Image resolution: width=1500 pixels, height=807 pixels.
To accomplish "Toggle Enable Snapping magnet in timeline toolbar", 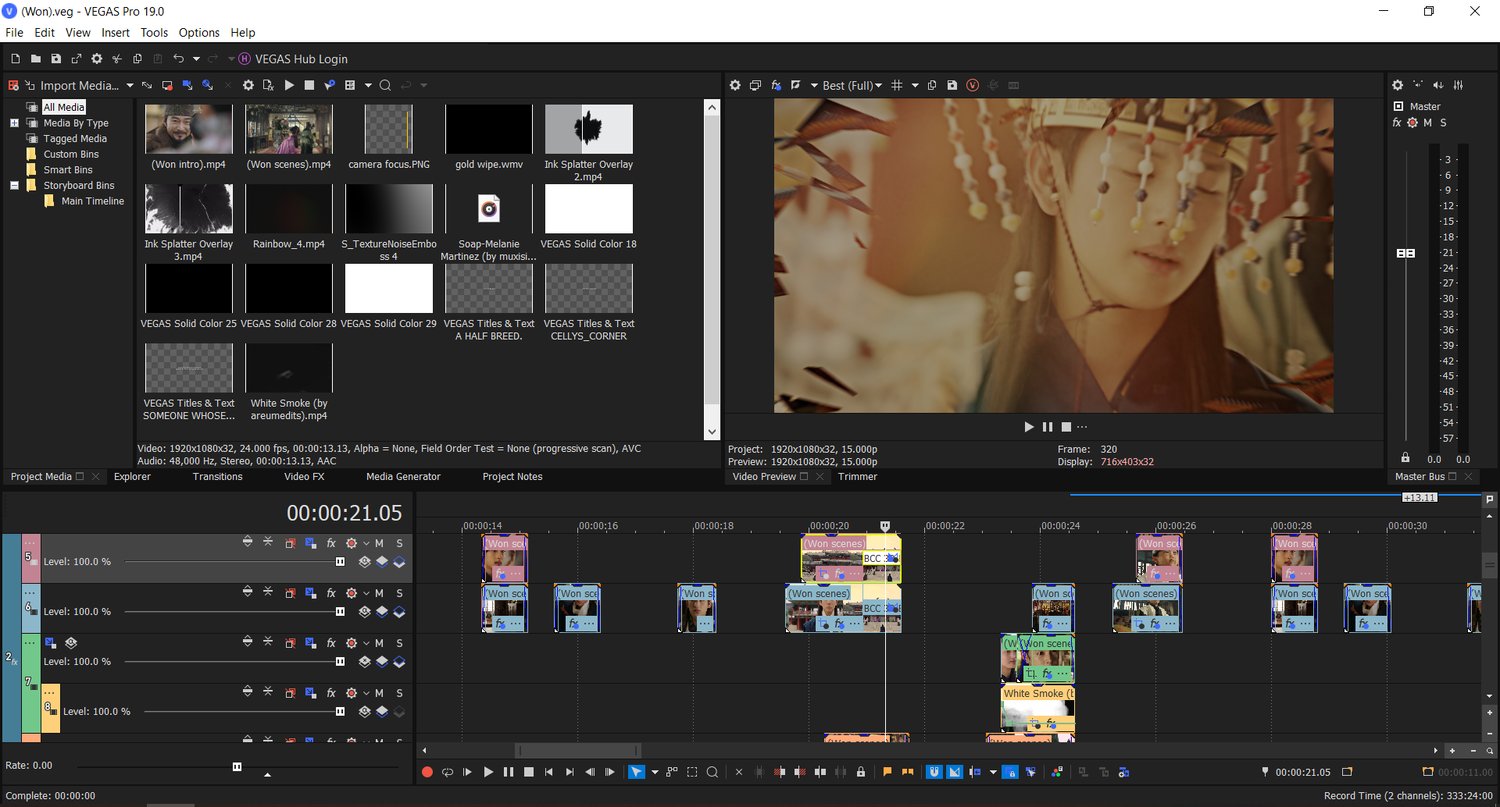I will 933,772.
